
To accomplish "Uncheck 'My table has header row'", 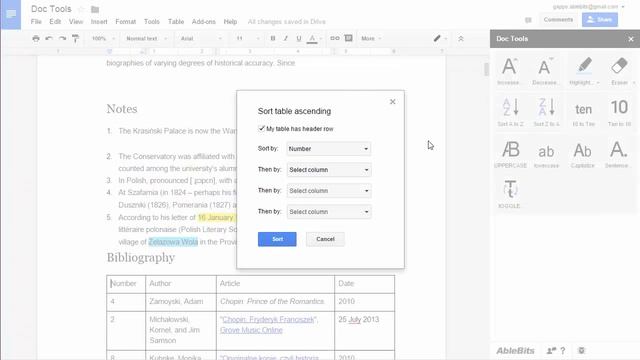I will 262,128.
